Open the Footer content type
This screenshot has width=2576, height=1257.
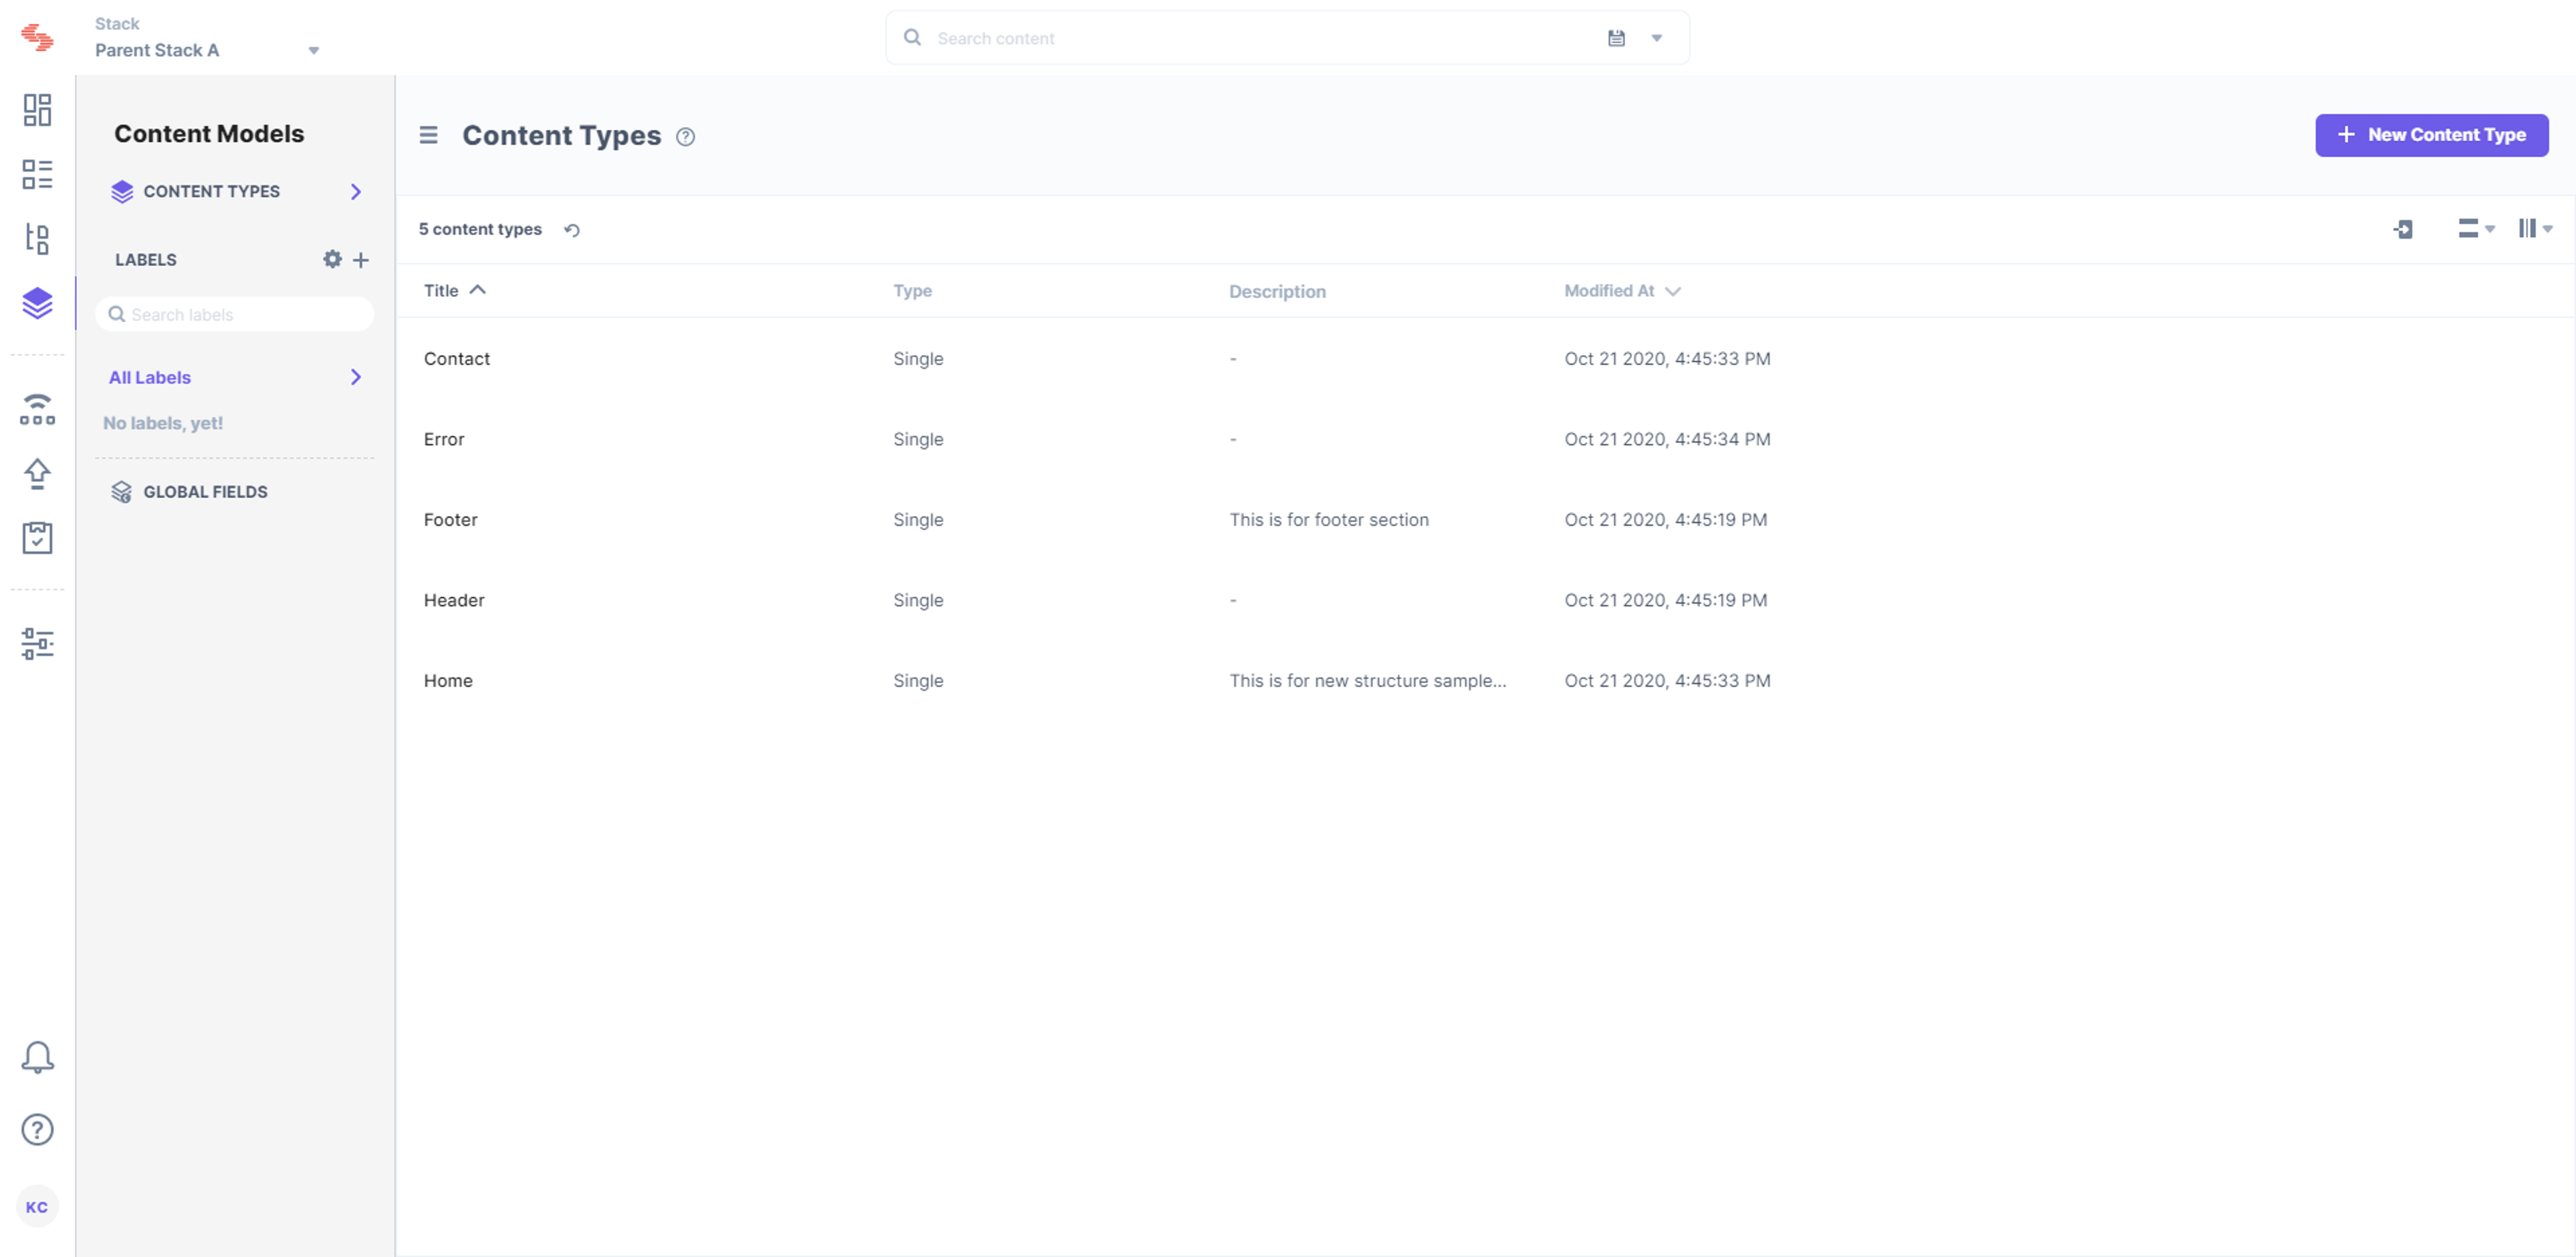(x=450, y=519)
